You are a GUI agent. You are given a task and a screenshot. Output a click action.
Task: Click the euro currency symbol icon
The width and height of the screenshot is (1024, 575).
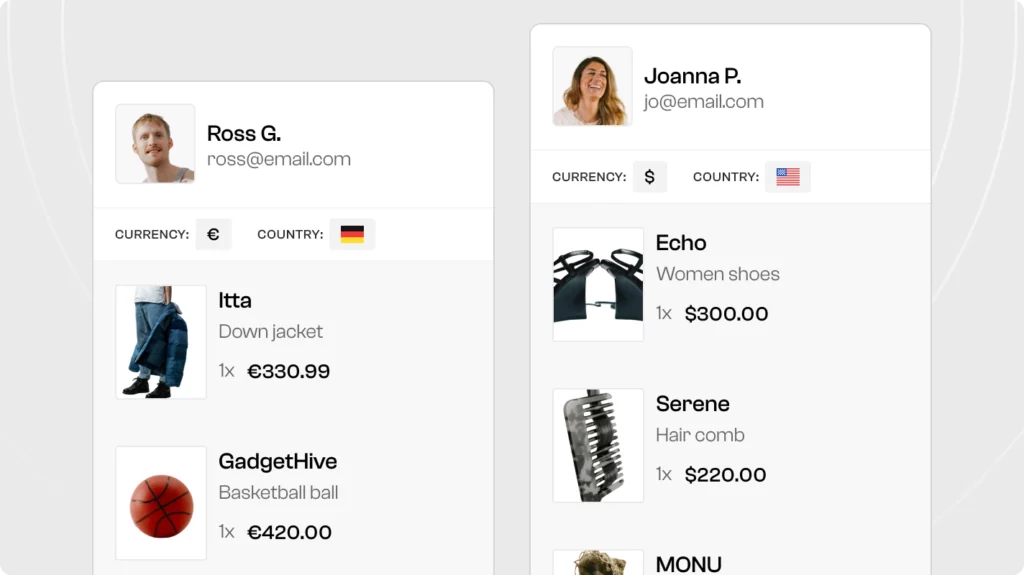(x=213, y=235)
